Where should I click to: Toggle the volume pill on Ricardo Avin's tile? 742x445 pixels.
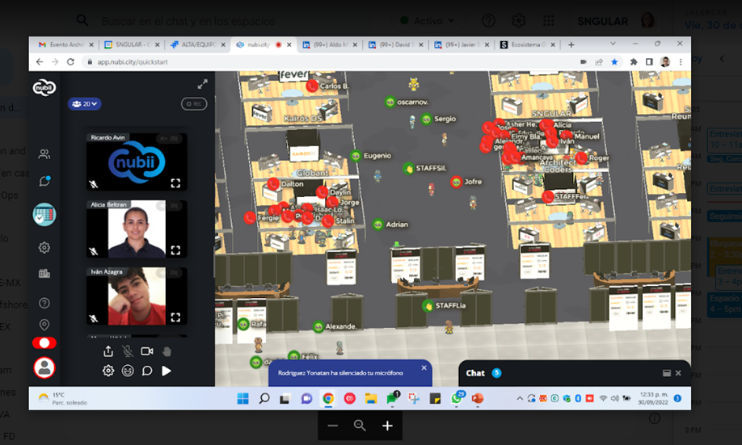pos(169,139)
